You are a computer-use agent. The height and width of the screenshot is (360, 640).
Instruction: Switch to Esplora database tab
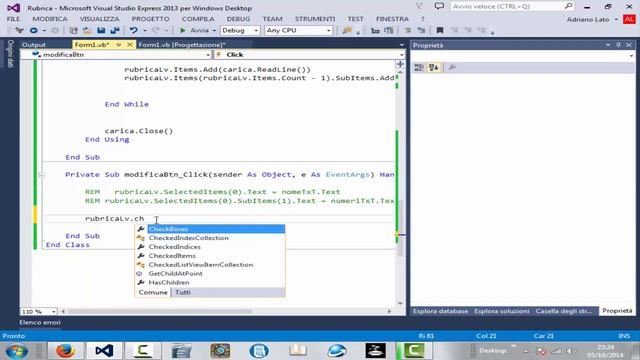point(440,311)
